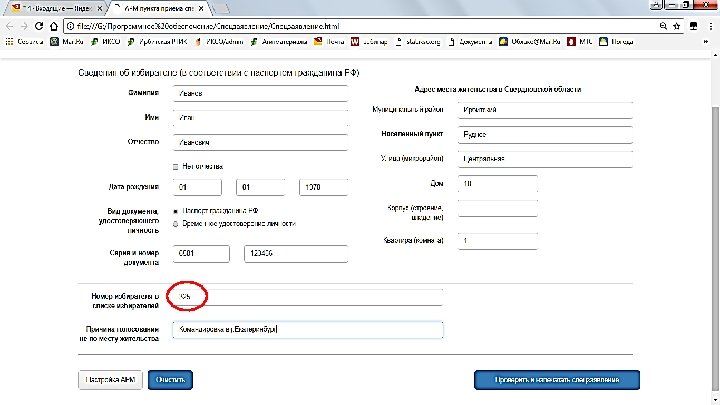Click the birth year field showing 1970
The image size is (720, 405).
click(x=323, y=187)
